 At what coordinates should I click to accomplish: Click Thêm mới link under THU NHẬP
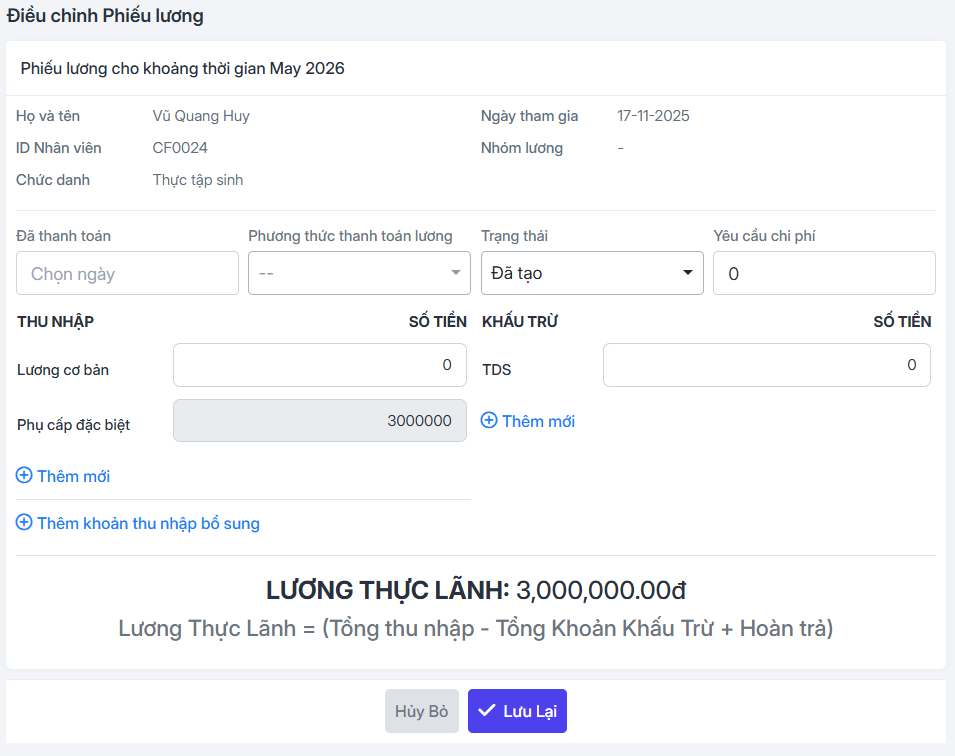coord(63,476)
